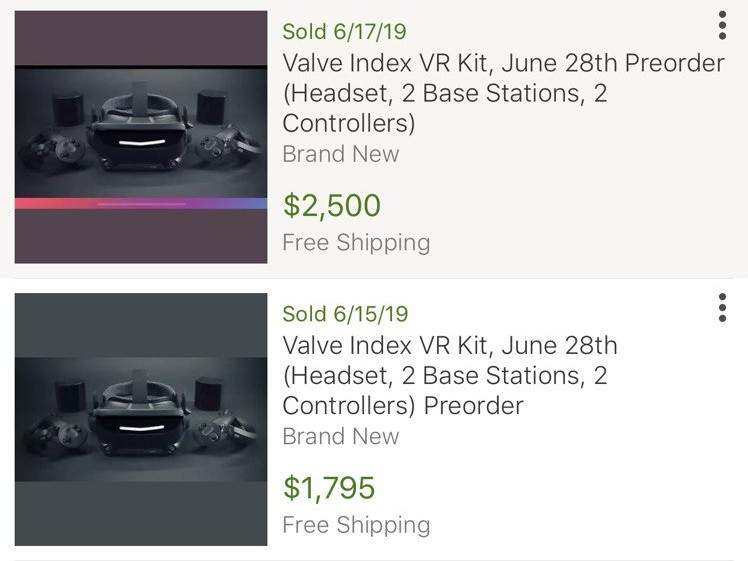
Task: Open options menu for the $2,500 listing
Action: tap(722, 25)
